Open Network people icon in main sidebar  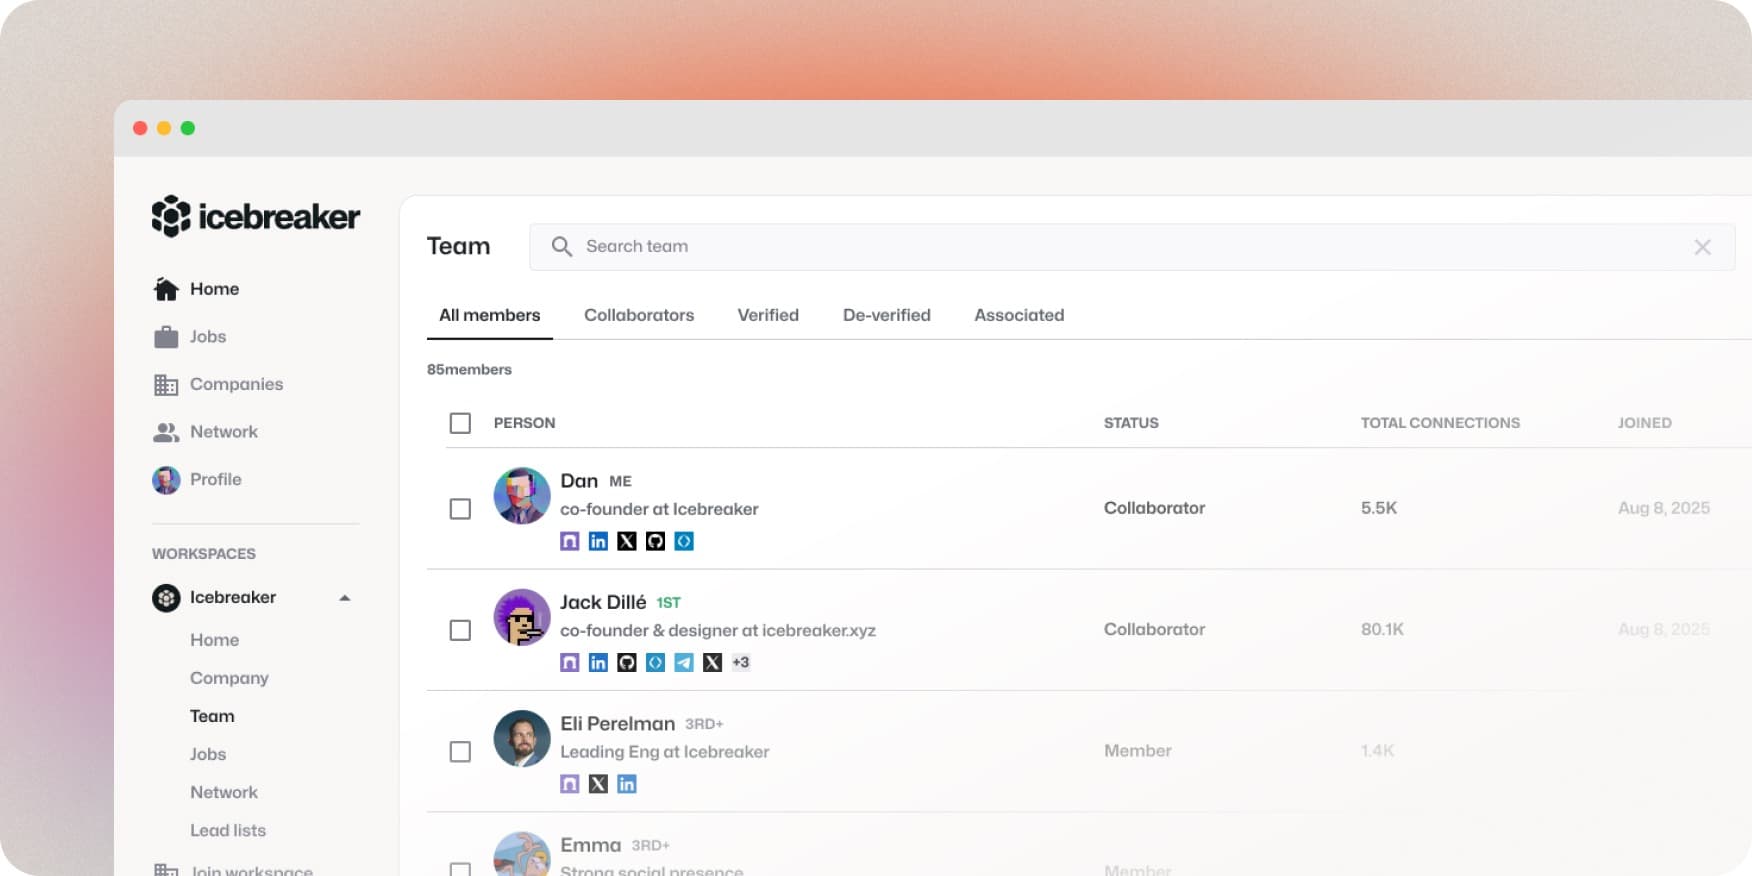[x=166, y=432]
